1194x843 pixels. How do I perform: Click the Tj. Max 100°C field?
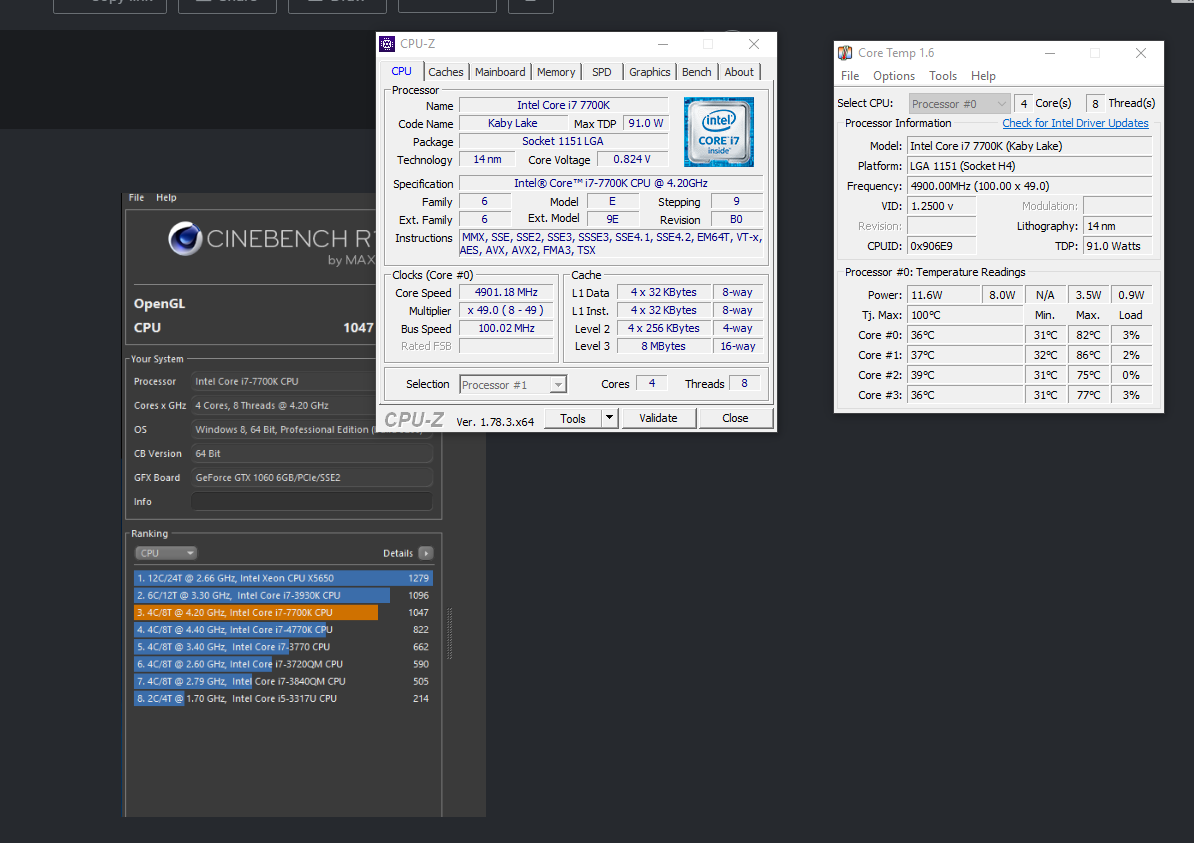965,315
